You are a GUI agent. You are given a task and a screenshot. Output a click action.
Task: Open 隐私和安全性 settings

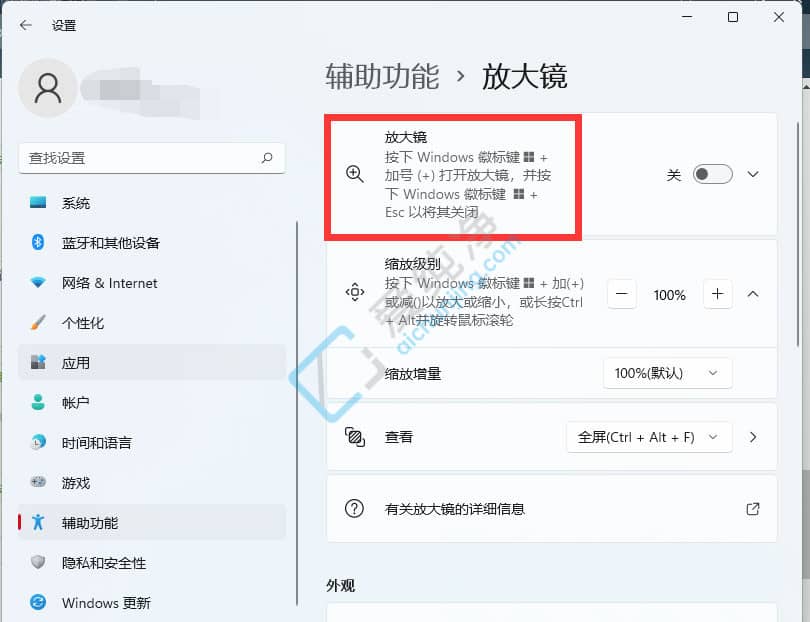tap(152, 562)
